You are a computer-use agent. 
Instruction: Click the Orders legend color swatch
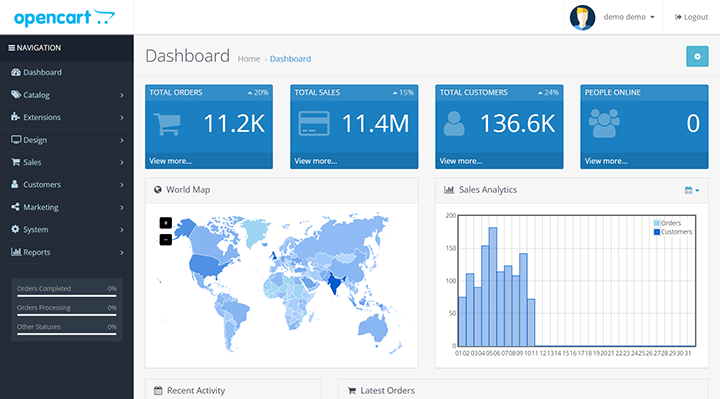pyautogui.click(x=657, y=223)
